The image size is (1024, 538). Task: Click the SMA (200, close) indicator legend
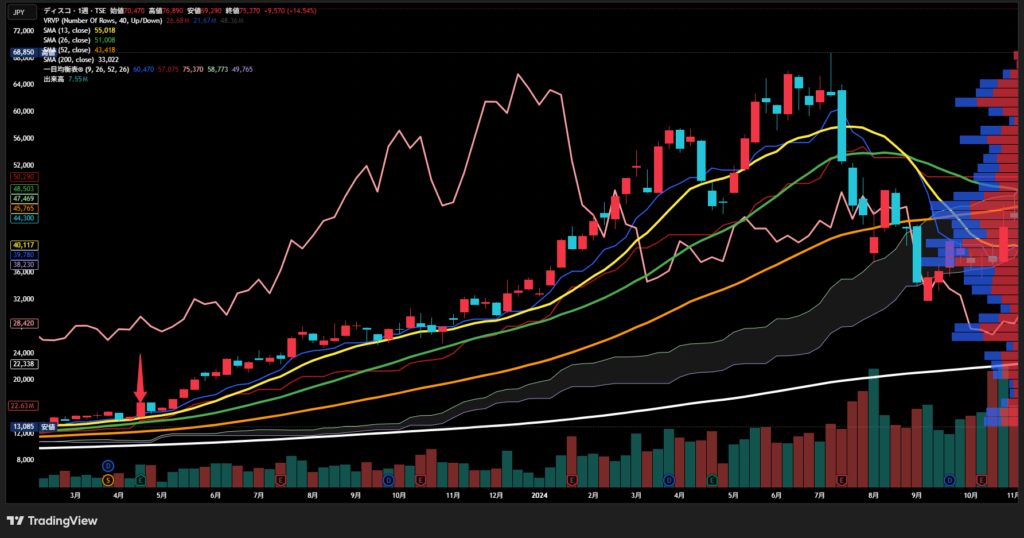point(77,60)
